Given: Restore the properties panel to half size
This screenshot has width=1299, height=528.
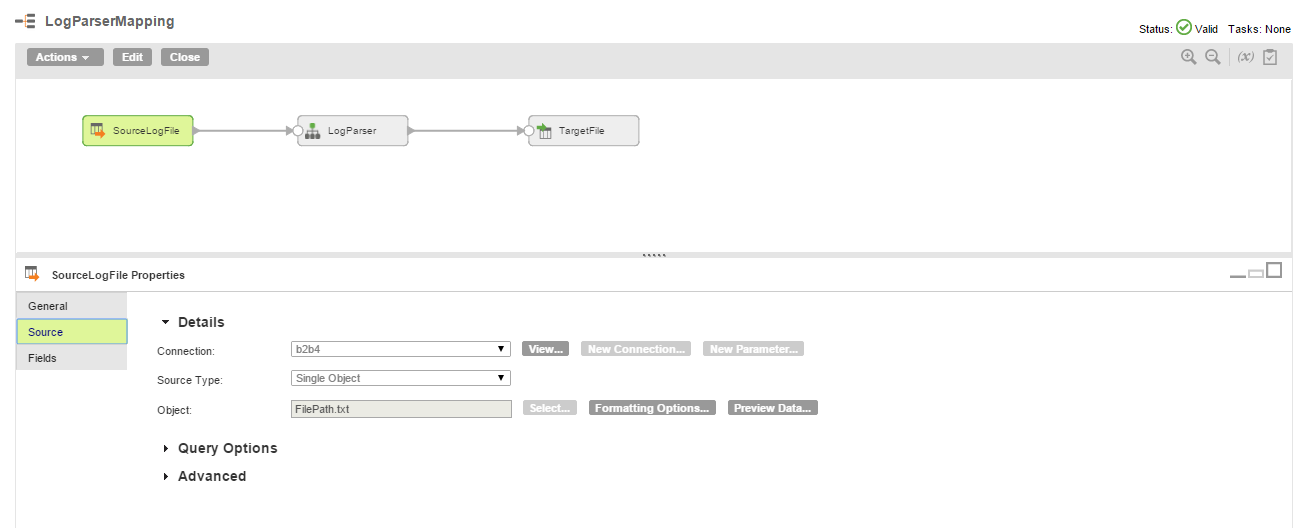Looking at the screenshot, I should coord(1256,273).
